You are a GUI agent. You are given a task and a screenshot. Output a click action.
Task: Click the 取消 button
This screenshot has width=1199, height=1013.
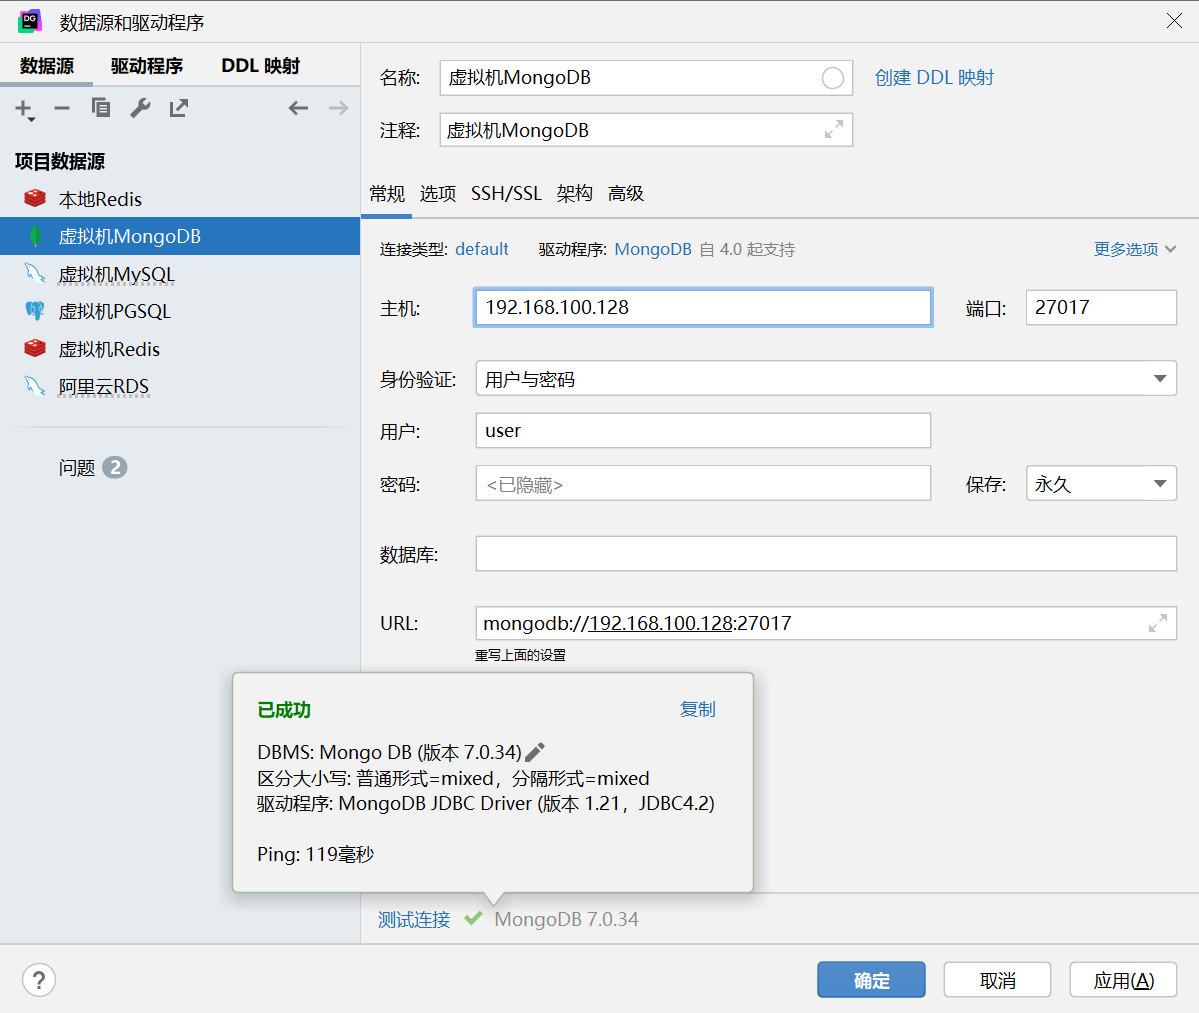[x=997, y=980]
